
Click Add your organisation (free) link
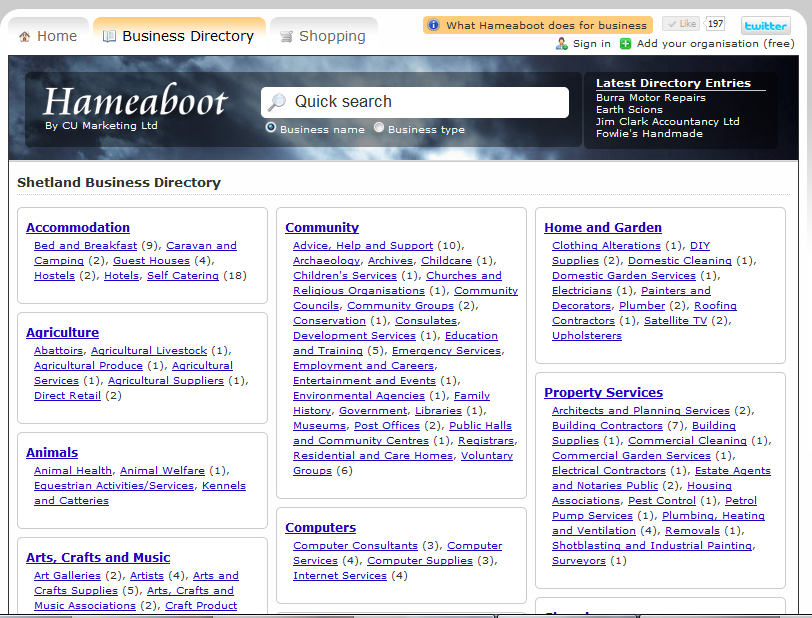click(x=715, y=44)
